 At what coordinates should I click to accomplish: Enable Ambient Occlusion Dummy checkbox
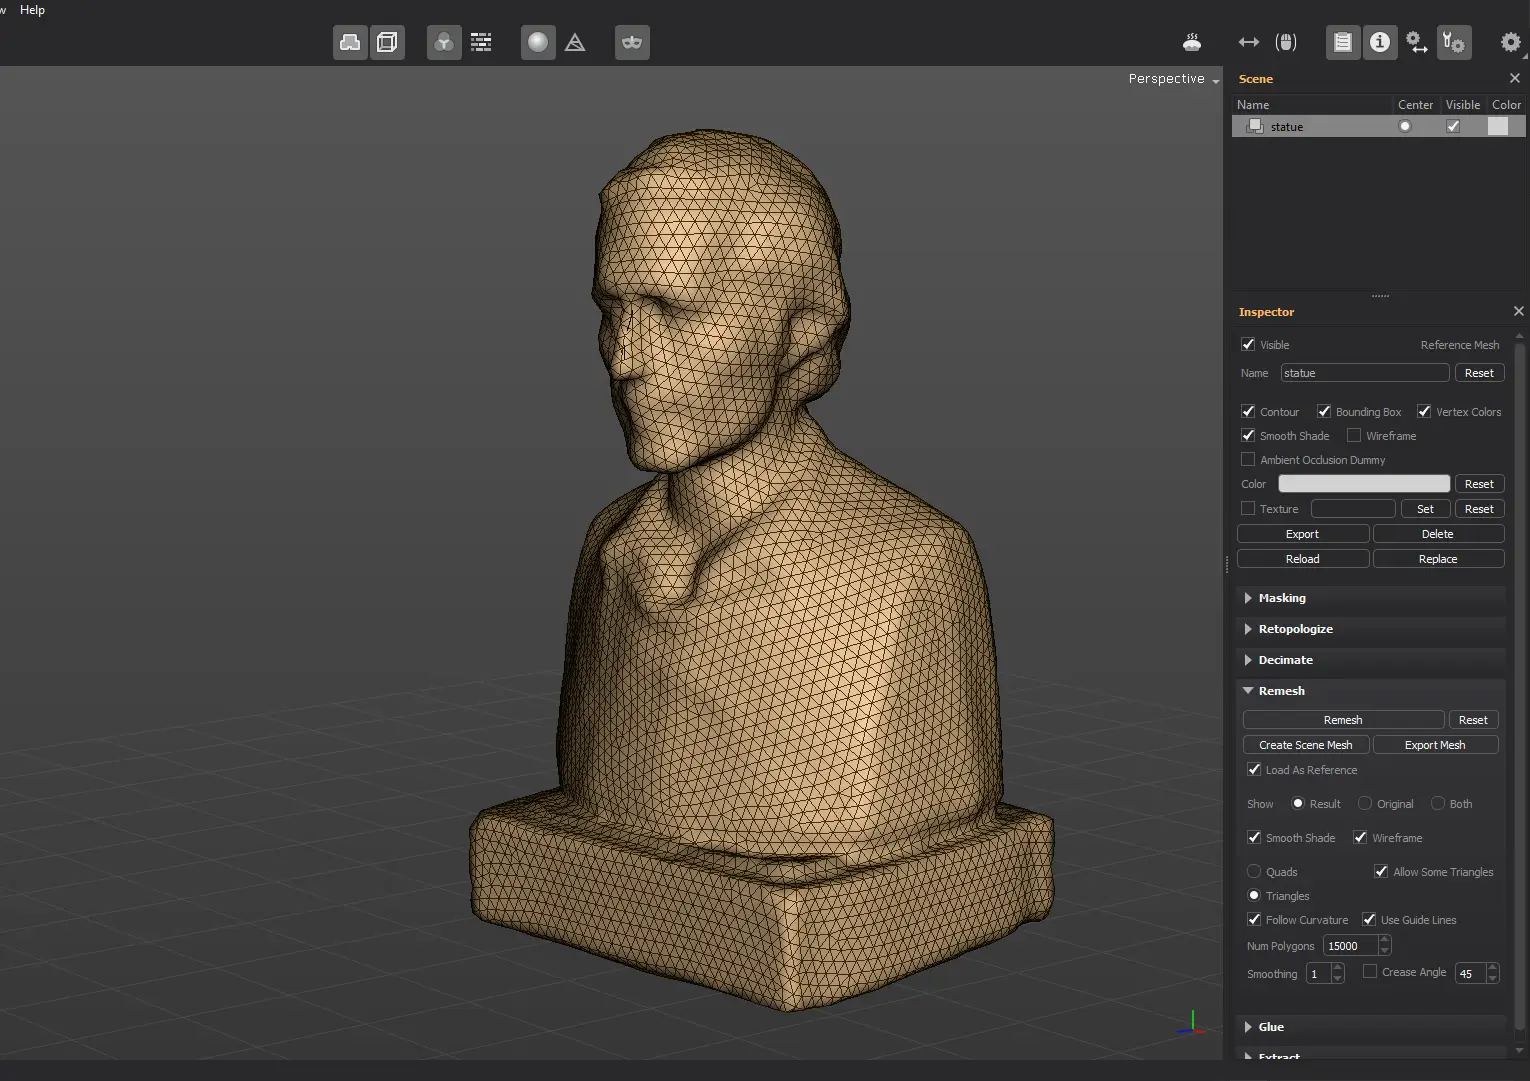point(1248,459)
